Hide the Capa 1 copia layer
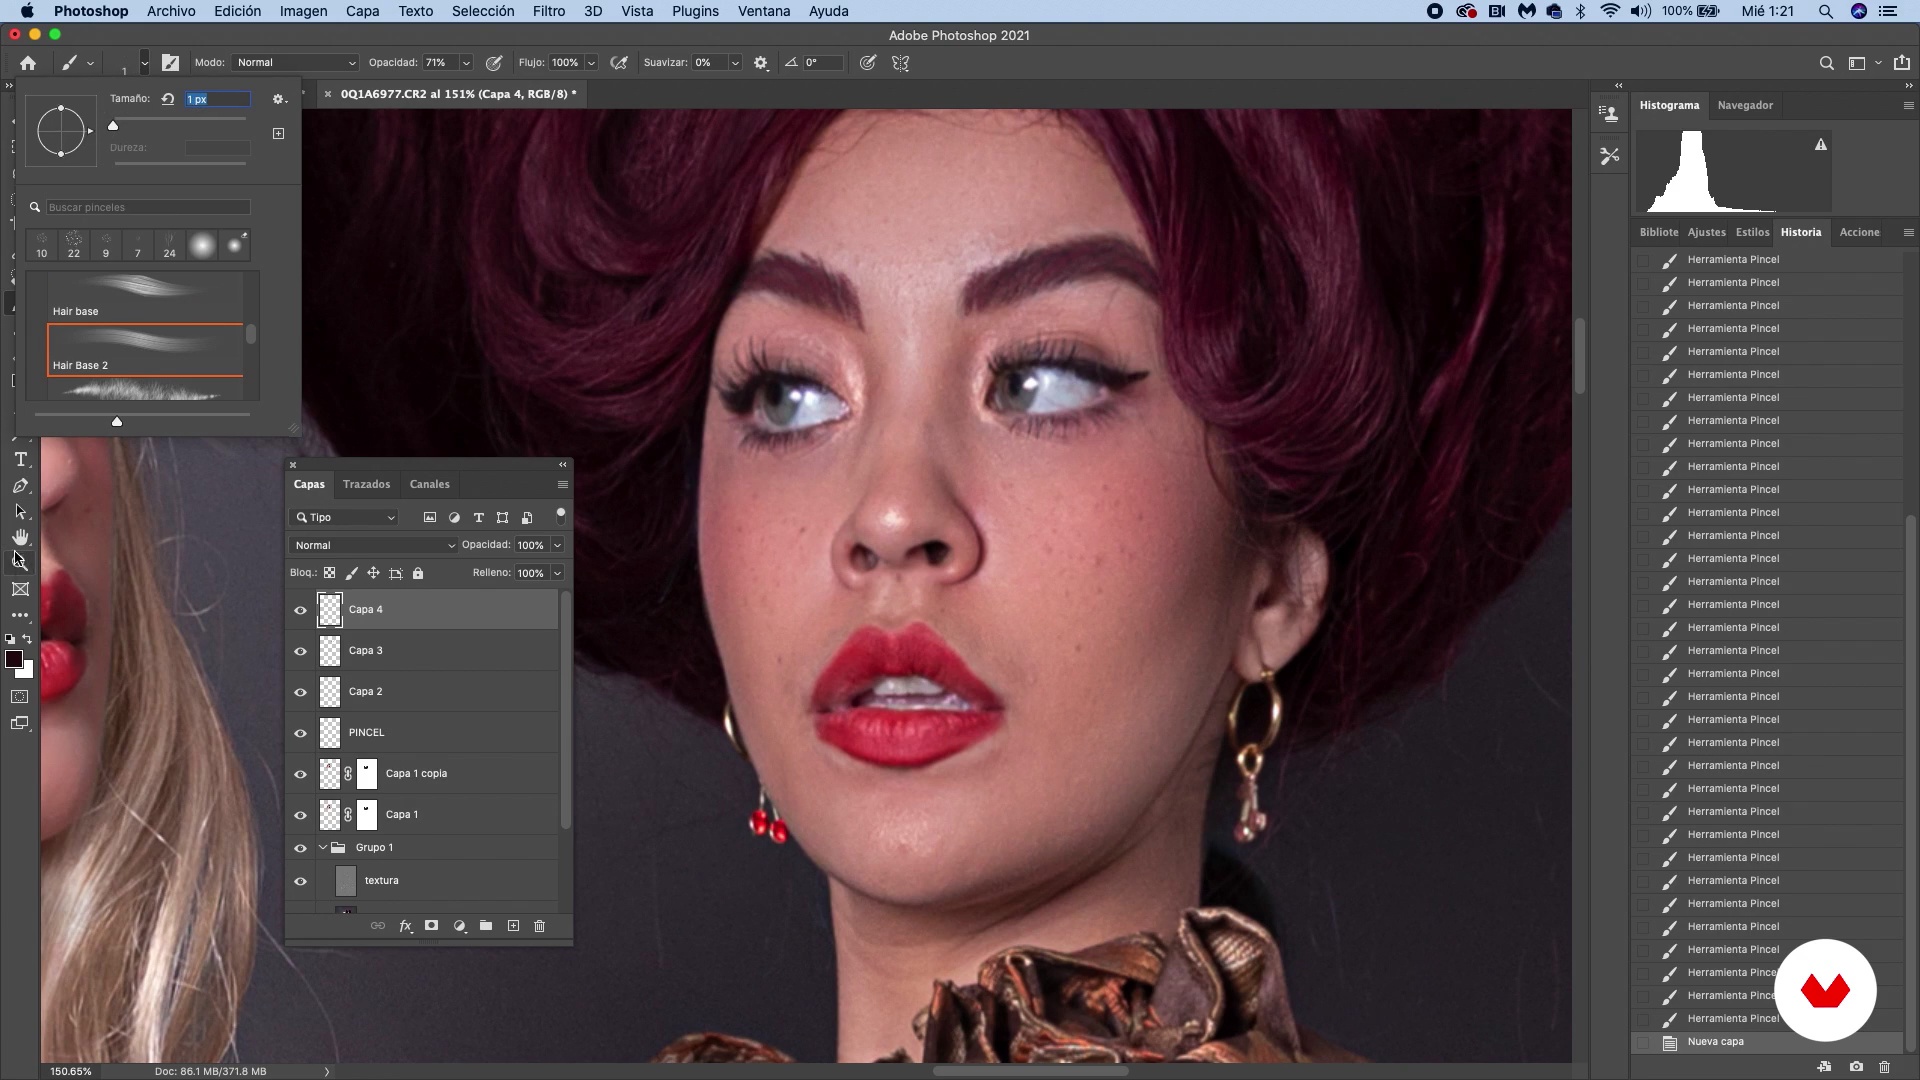 point(300,774)
